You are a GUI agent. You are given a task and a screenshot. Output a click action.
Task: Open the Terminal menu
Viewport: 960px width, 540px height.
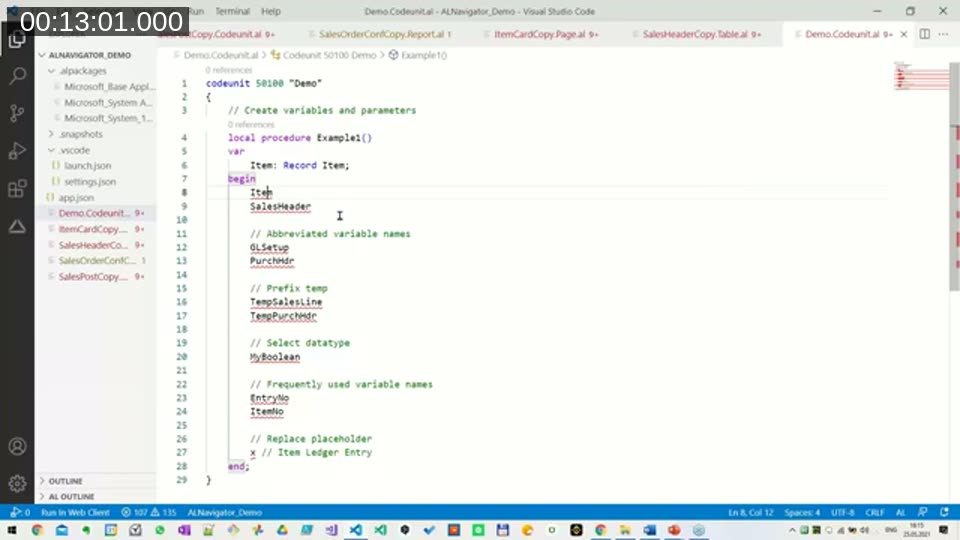232,11
